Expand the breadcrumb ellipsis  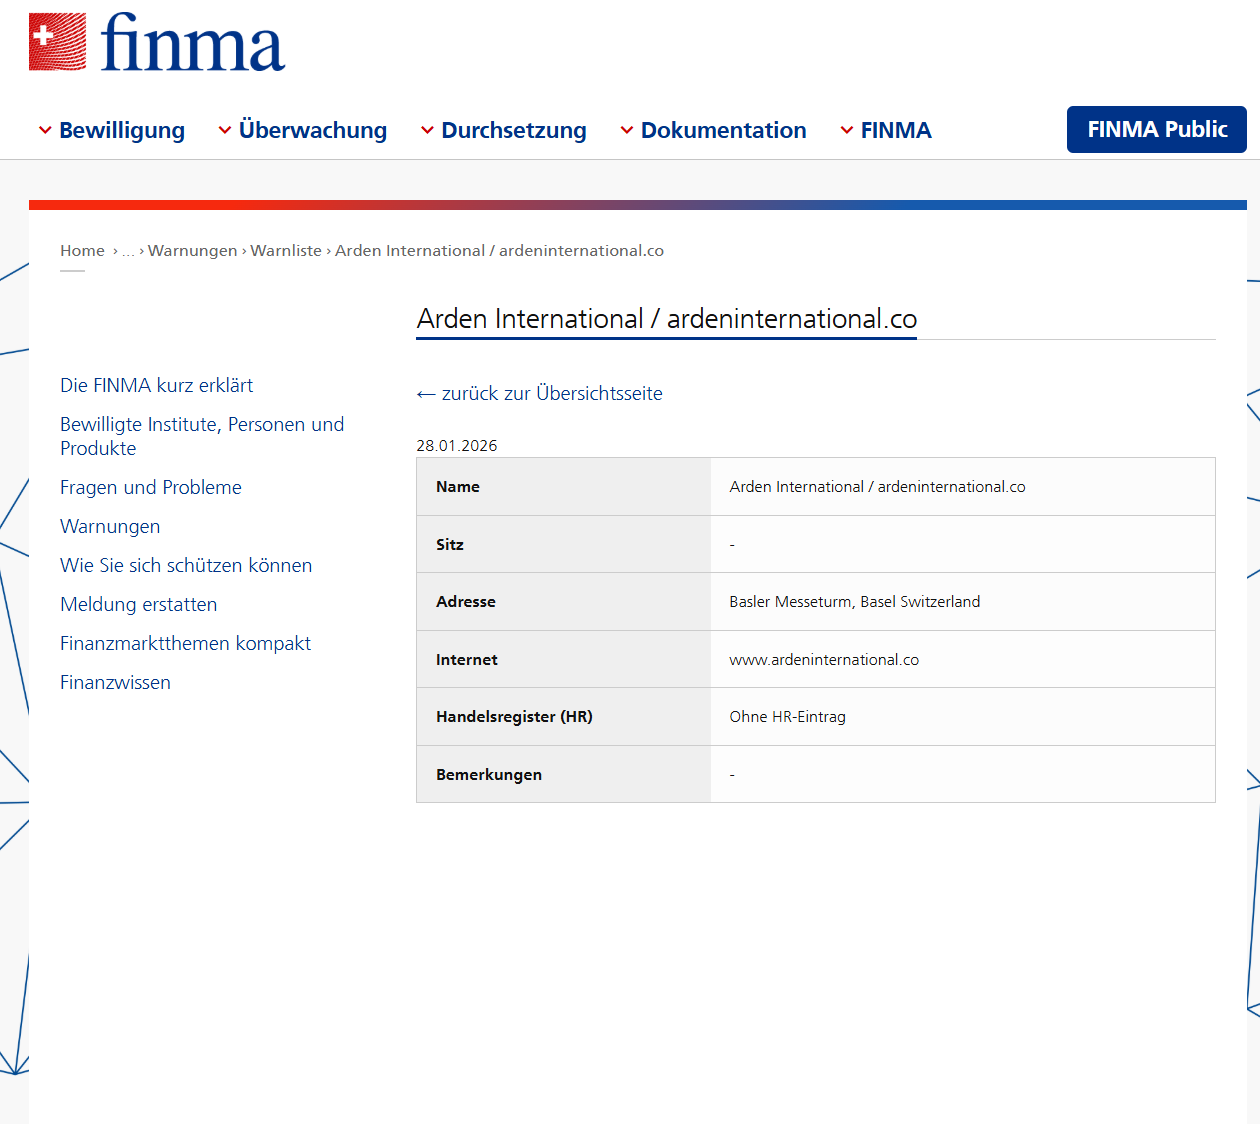[x=128, y=251]
